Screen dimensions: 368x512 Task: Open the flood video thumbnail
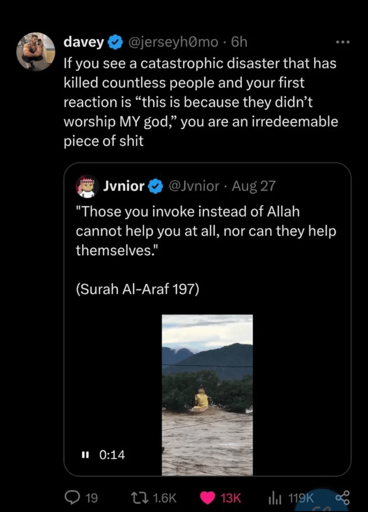click(x=207, y=395)
